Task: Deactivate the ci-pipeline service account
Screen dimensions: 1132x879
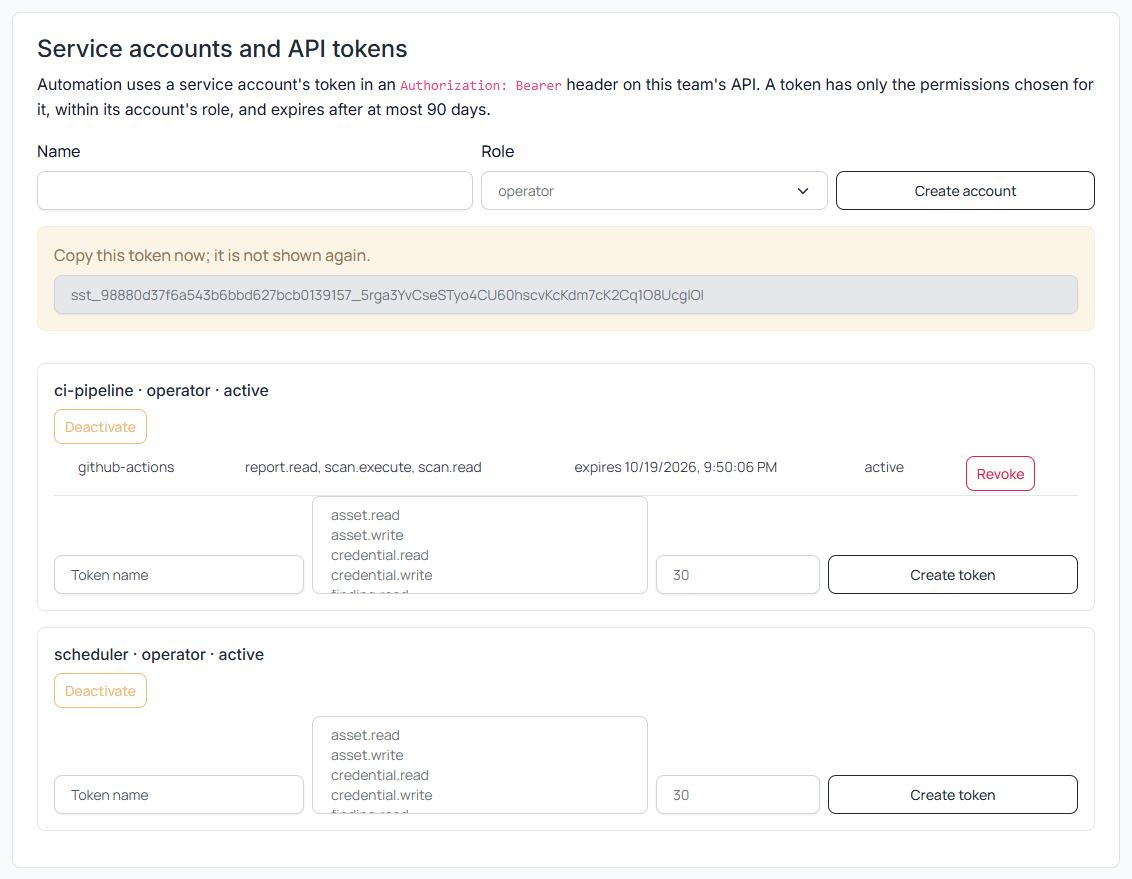Action: pyautogui.click(x=100, y=427)
